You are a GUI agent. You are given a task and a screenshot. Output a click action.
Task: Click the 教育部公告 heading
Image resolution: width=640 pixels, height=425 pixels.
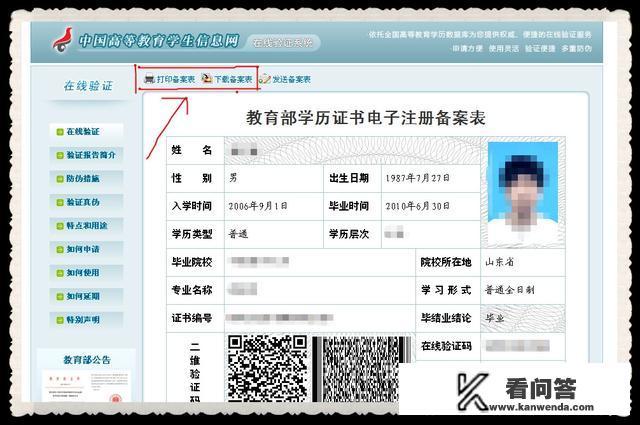pyautogui.click(x=87, y=360)
